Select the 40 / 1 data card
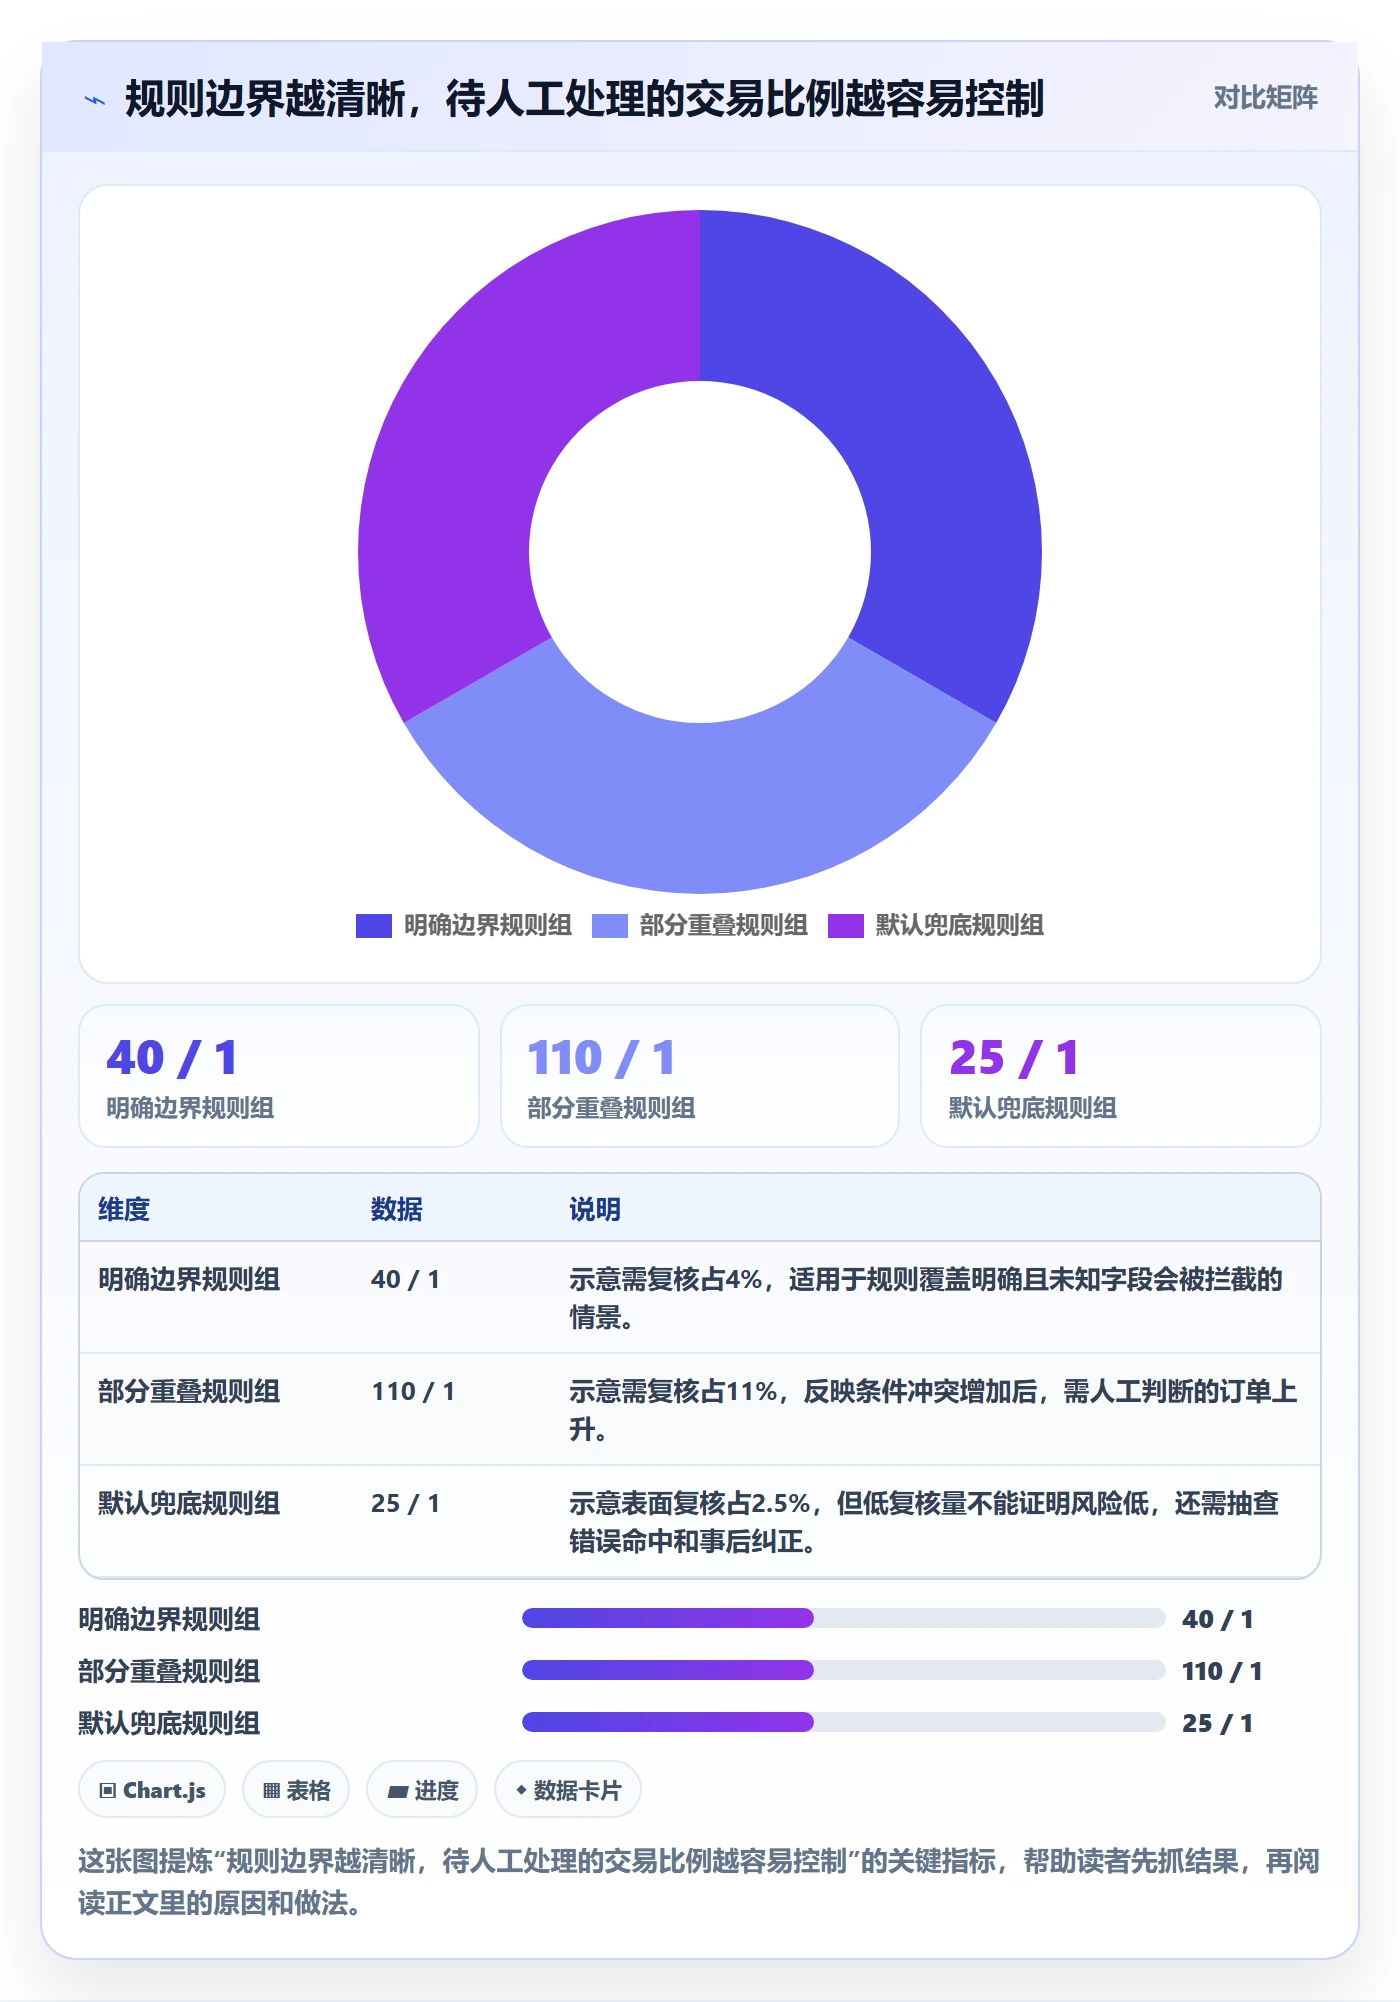 [x=279, y=1076]
